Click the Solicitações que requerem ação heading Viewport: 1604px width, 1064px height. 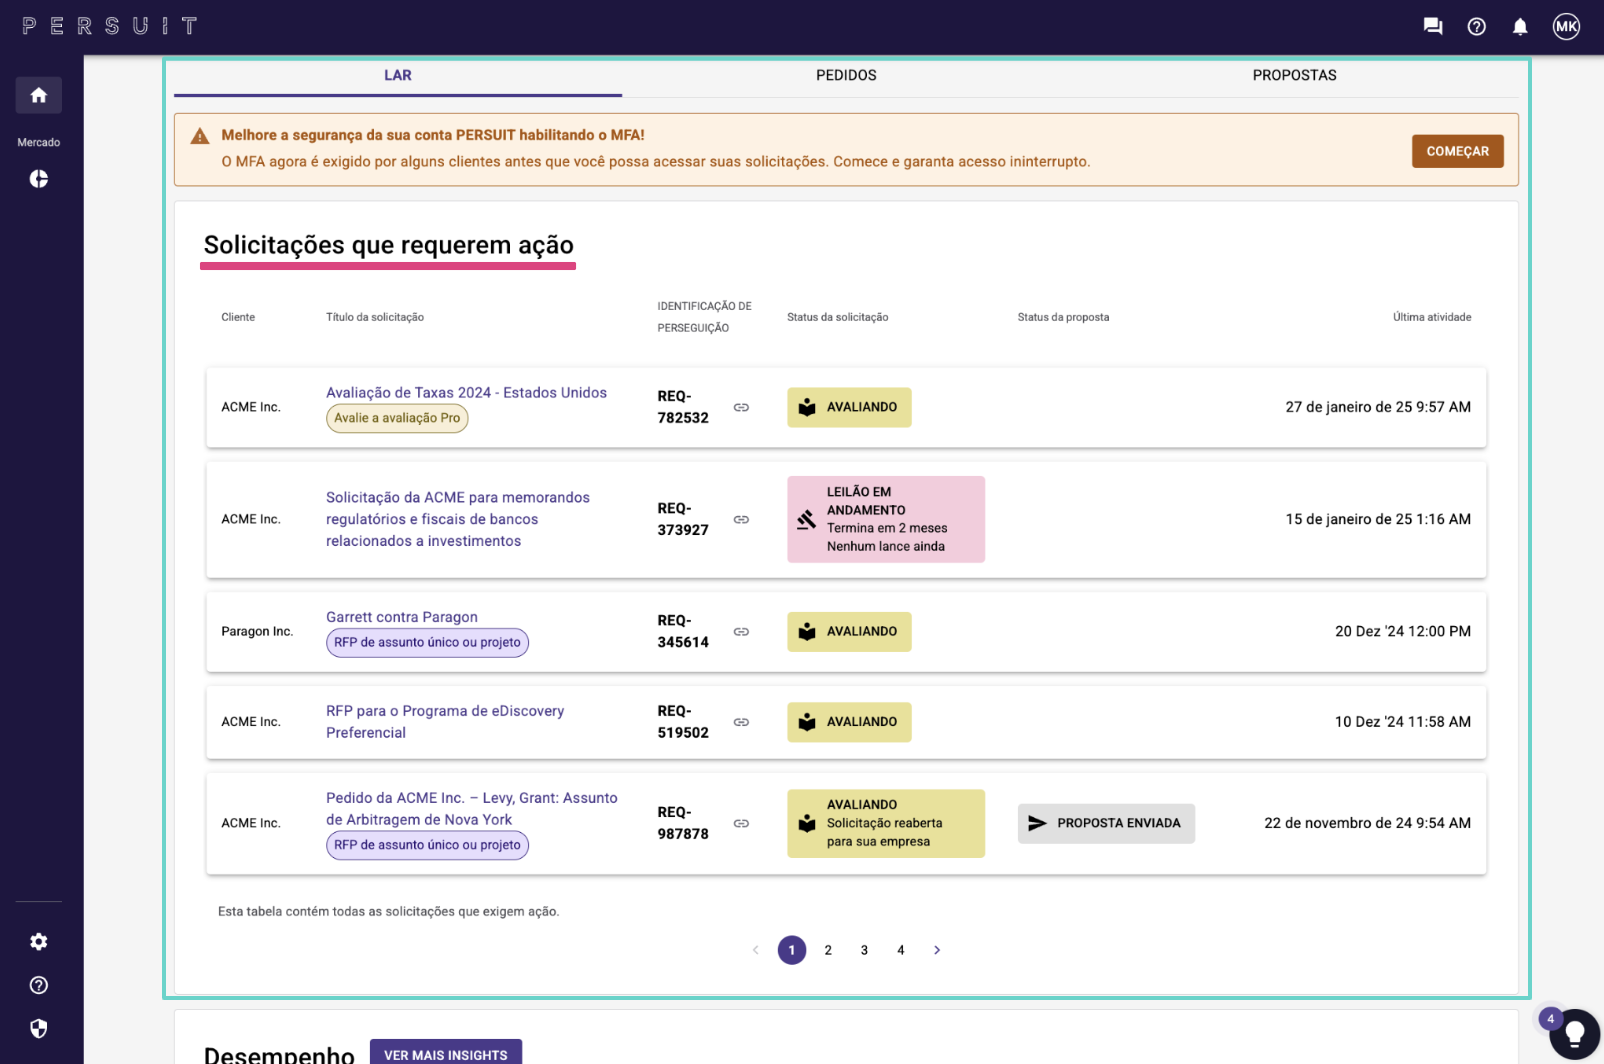click(x=389, y=245)
